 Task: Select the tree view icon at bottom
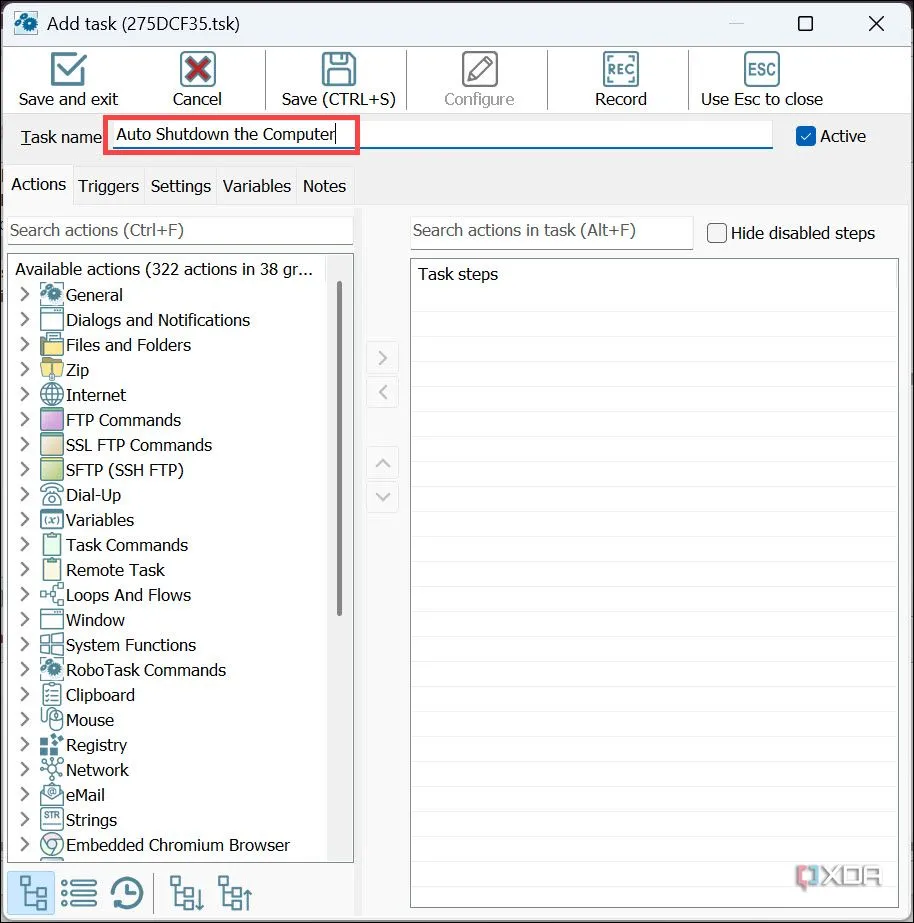tap(32, 892)
